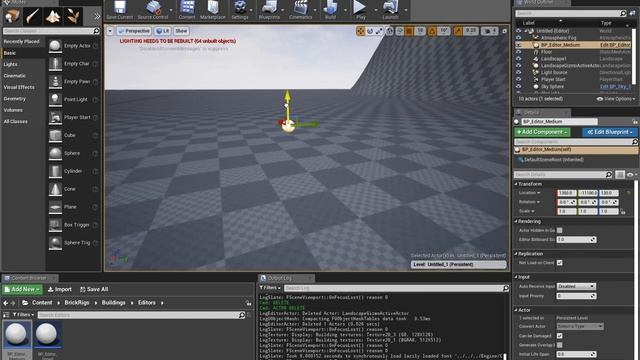Open the Marketplace icon

coord(213,10)
